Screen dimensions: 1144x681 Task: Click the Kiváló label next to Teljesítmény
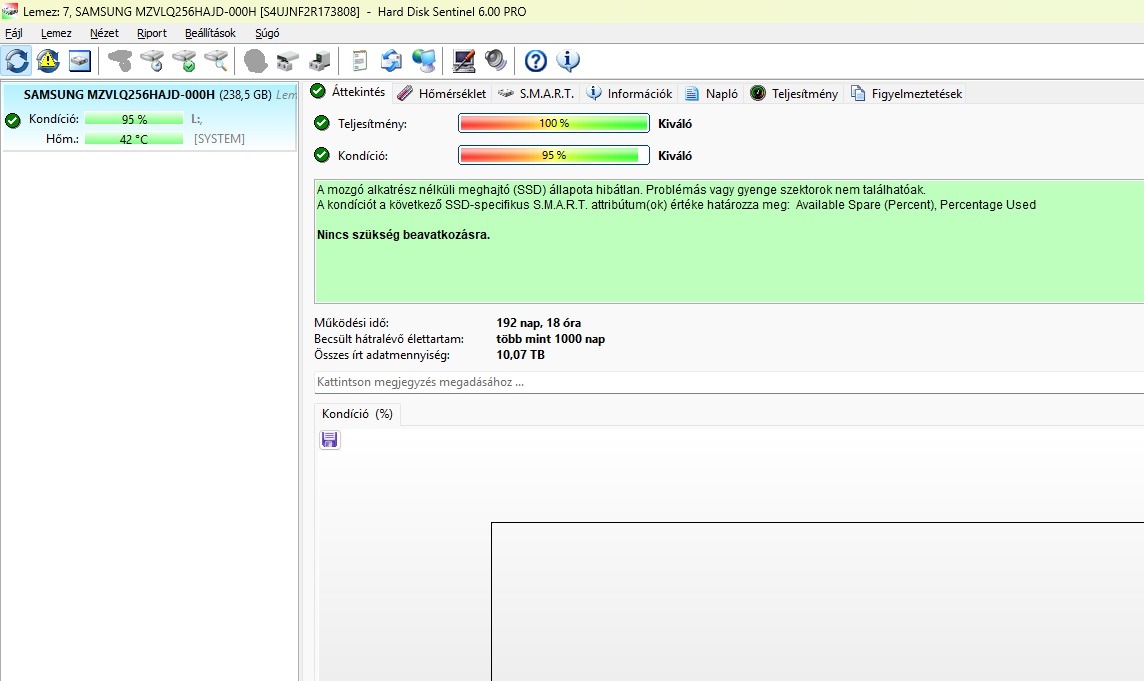coord(675,123)
